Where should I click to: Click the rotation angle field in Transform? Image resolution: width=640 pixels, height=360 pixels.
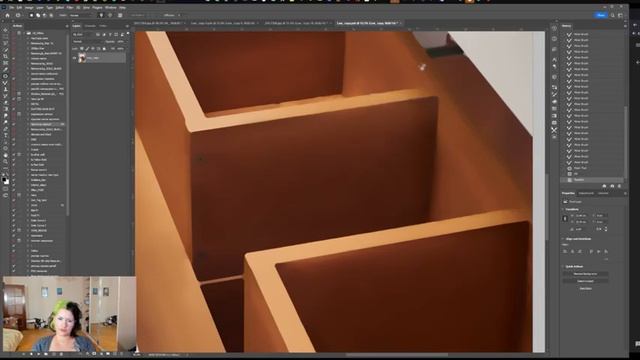point(581,229)
